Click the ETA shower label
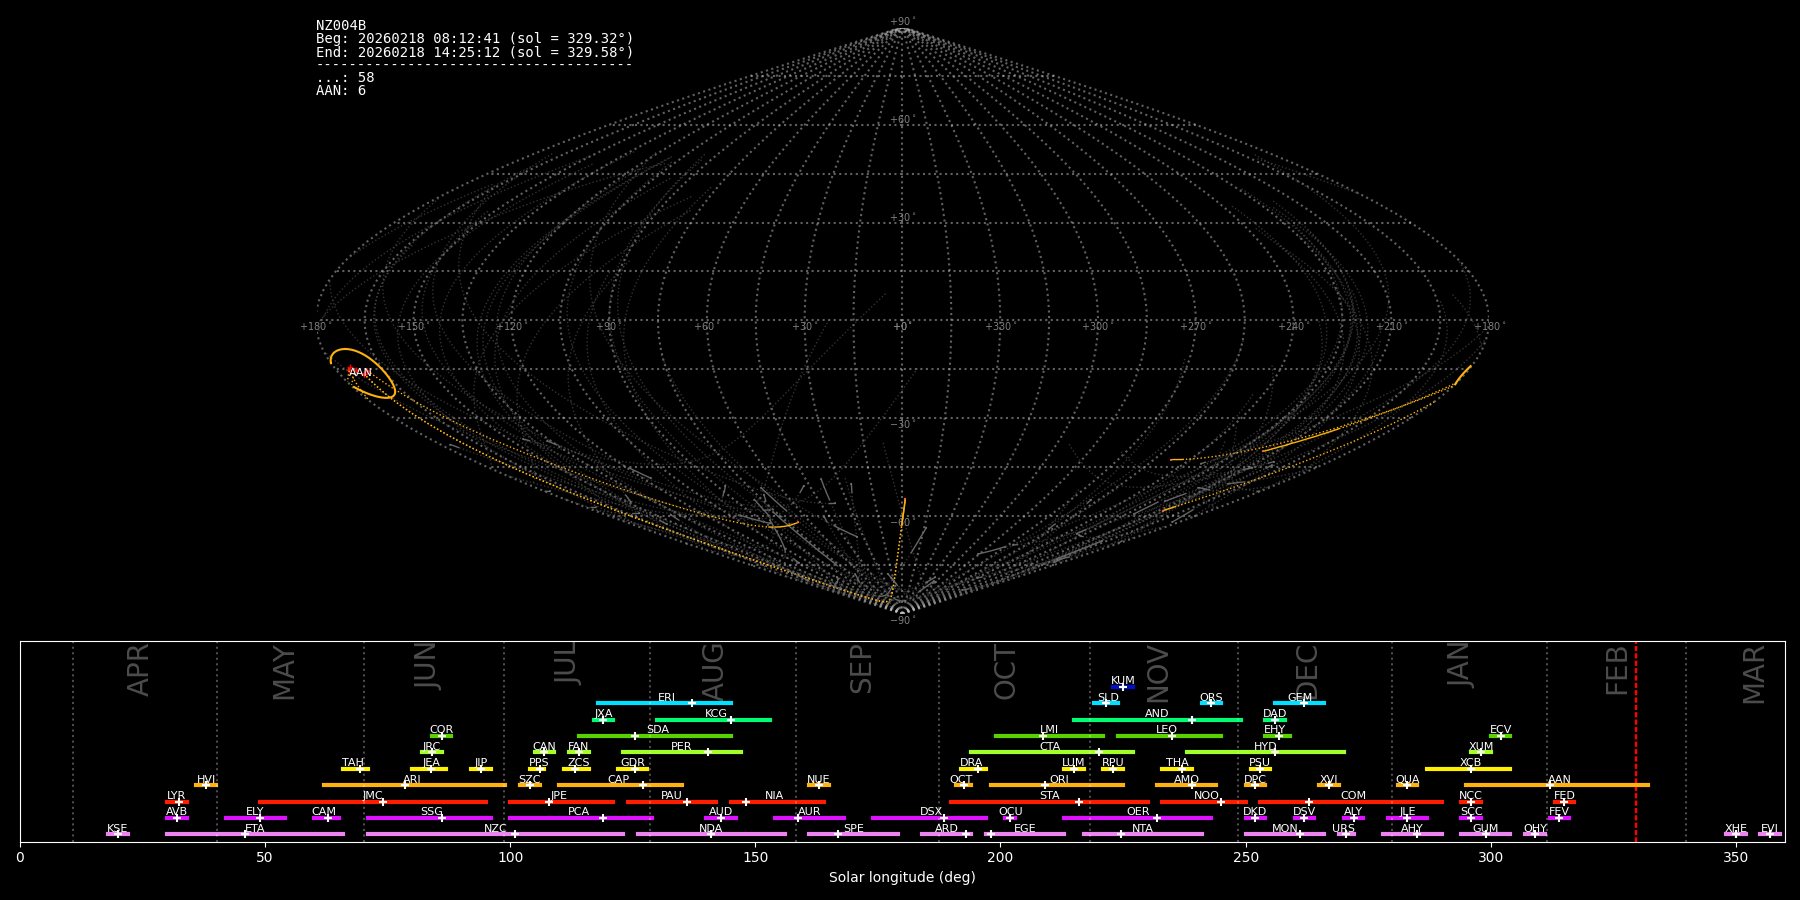Screen dimensions: 1800x900 pos(255,829)
